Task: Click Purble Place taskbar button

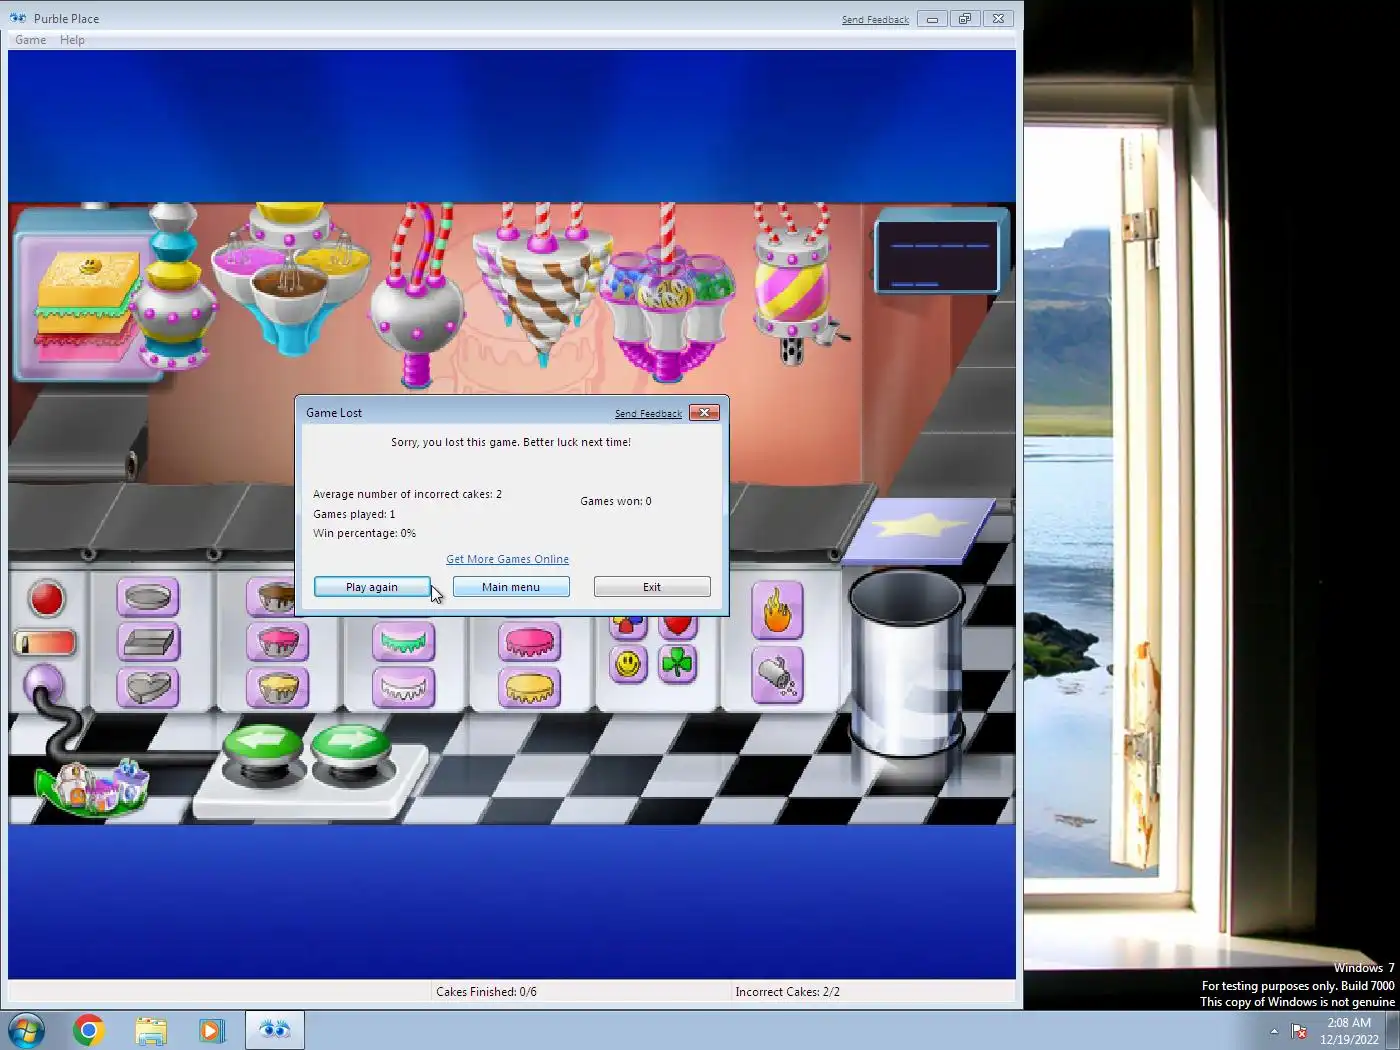Action: [274, 1030]
